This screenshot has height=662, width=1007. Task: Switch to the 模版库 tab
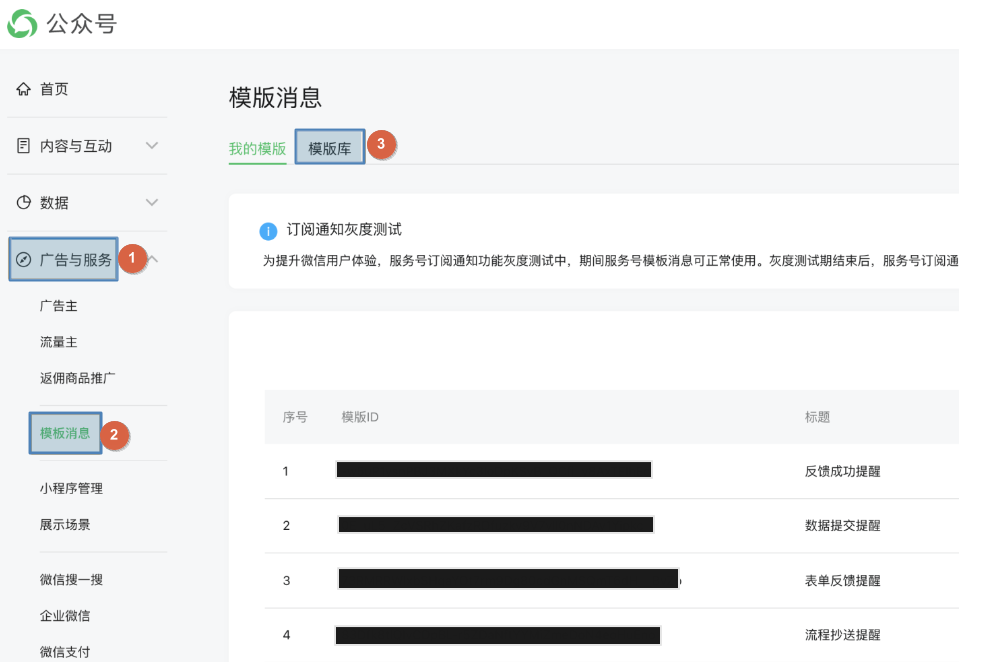pos(329,149)
